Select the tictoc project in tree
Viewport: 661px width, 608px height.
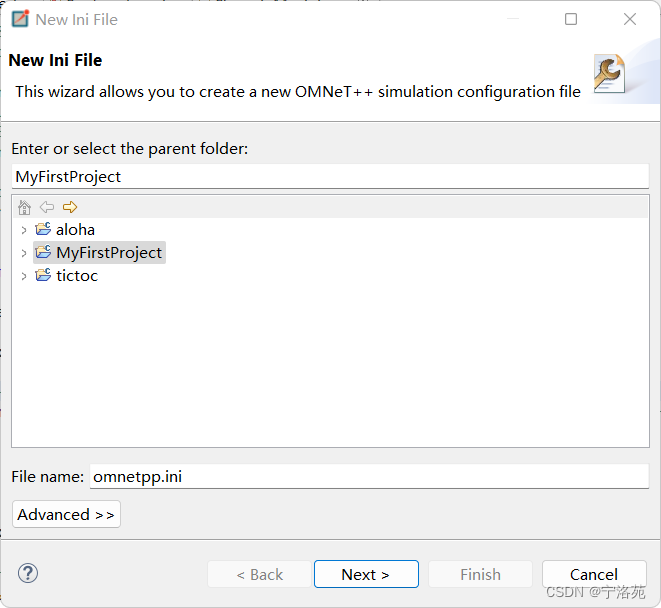77,276
